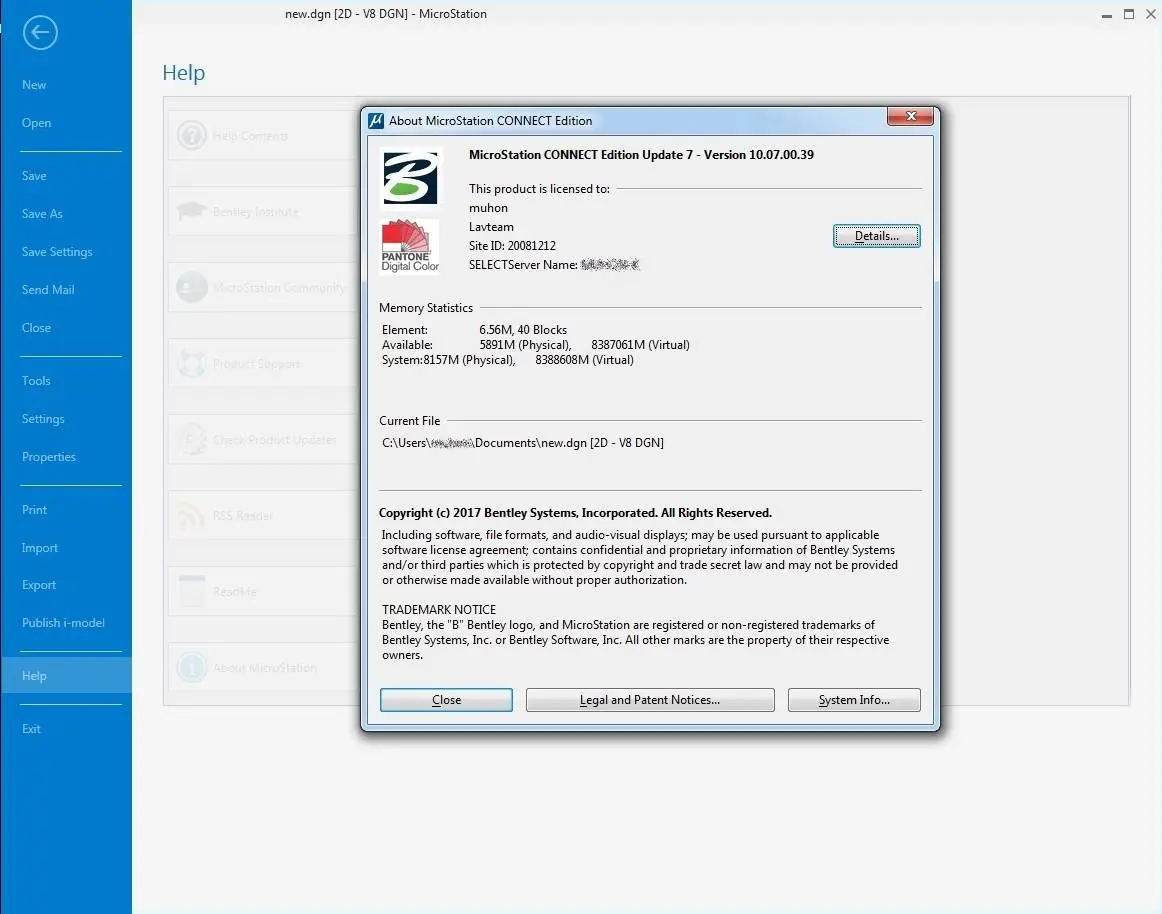Viewport: 1162px width, 914px height.
Task: Click Exit in the sidebar
Action: (x=31, y=729)
